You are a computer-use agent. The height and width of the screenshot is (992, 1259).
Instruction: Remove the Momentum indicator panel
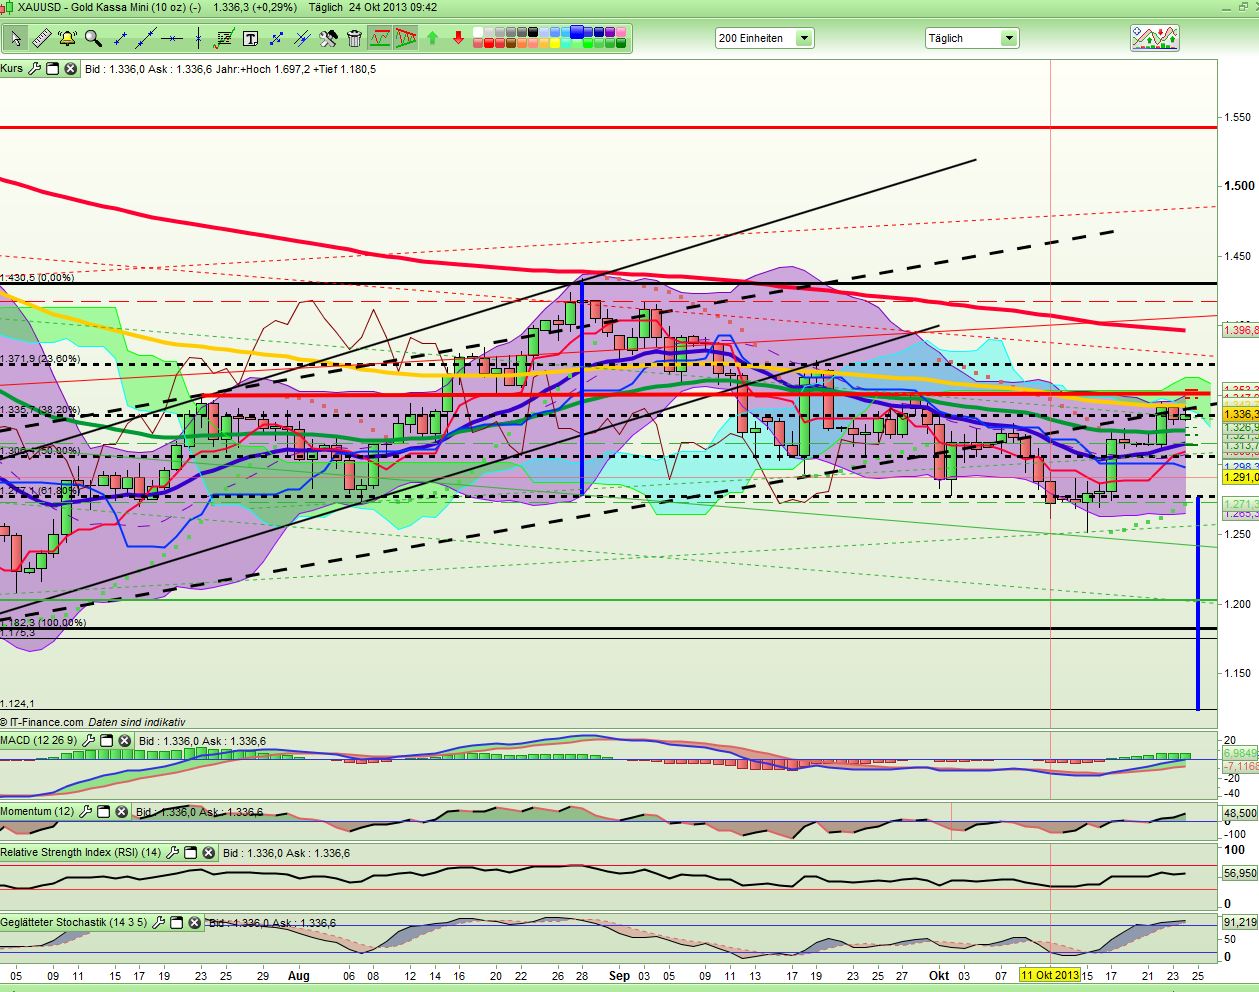coord(122,812)
